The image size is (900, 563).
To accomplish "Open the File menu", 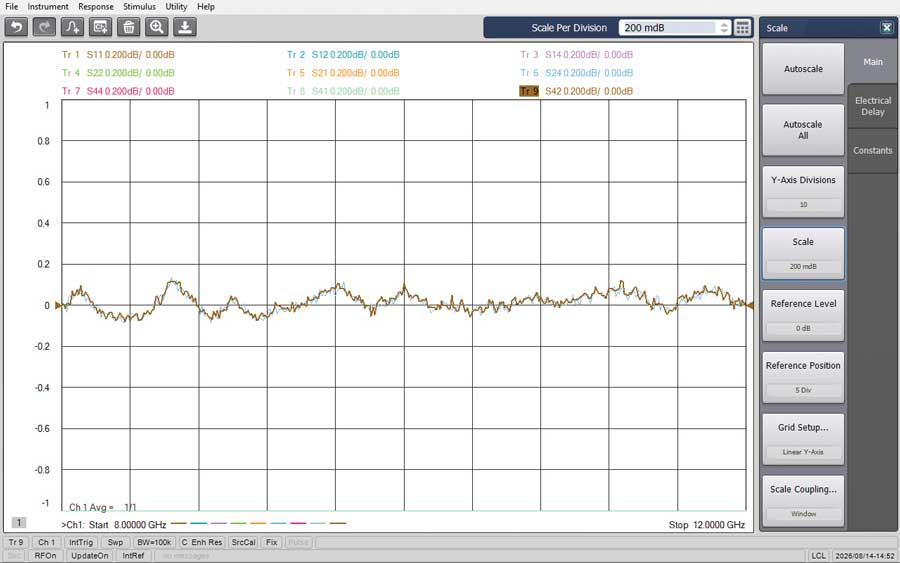I will (11, 6).
